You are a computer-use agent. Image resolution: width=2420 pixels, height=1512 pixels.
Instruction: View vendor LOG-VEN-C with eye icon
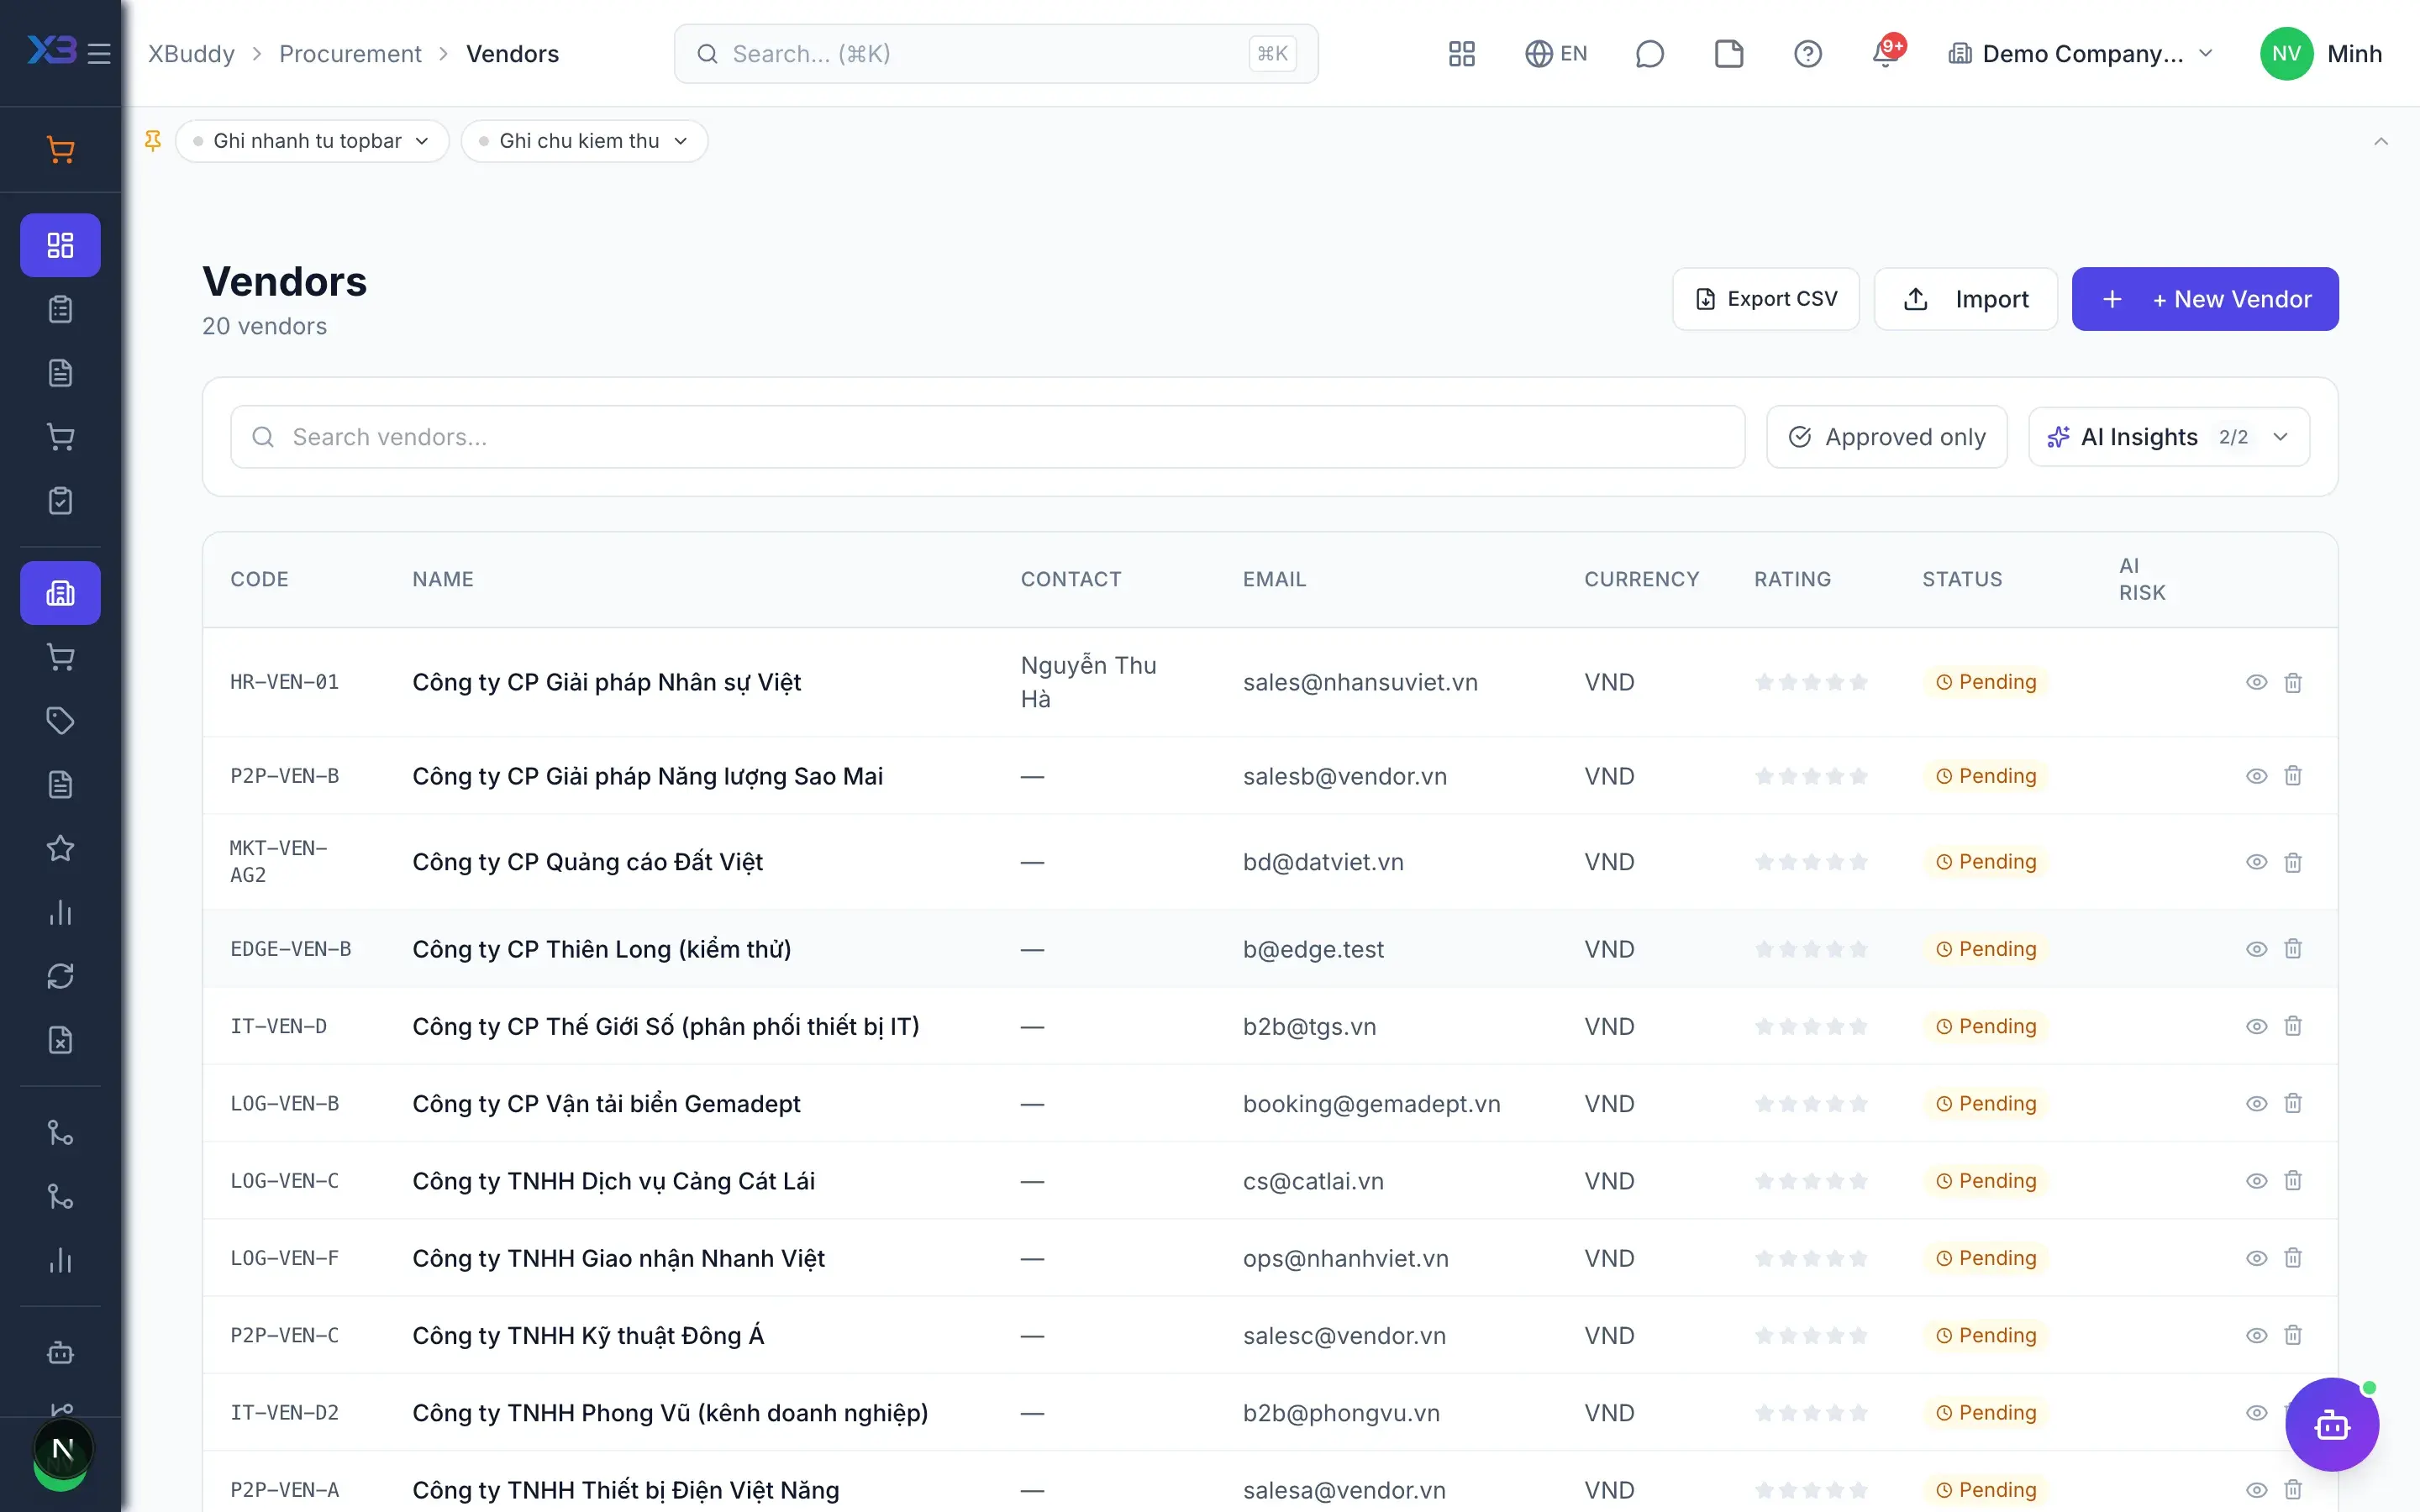point(2257,1181)
